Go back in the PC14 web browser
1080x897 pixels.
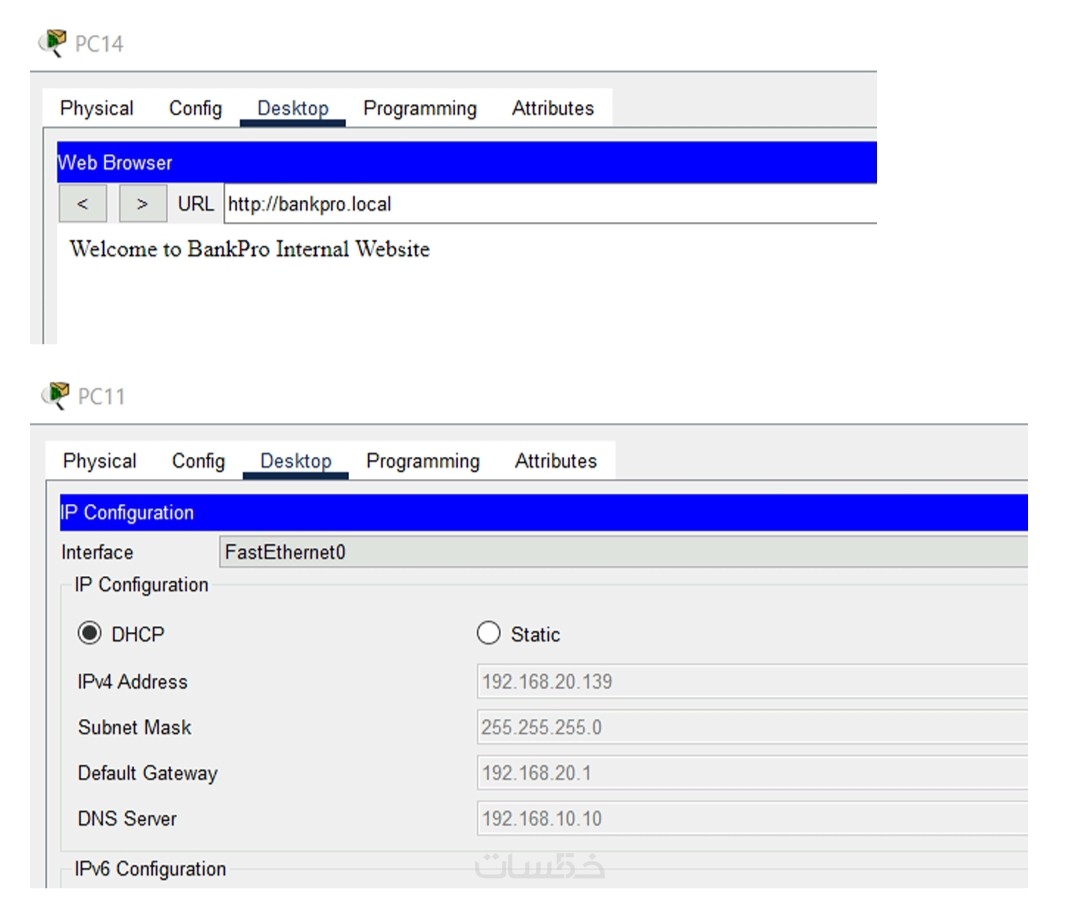[x=83, y=204]
